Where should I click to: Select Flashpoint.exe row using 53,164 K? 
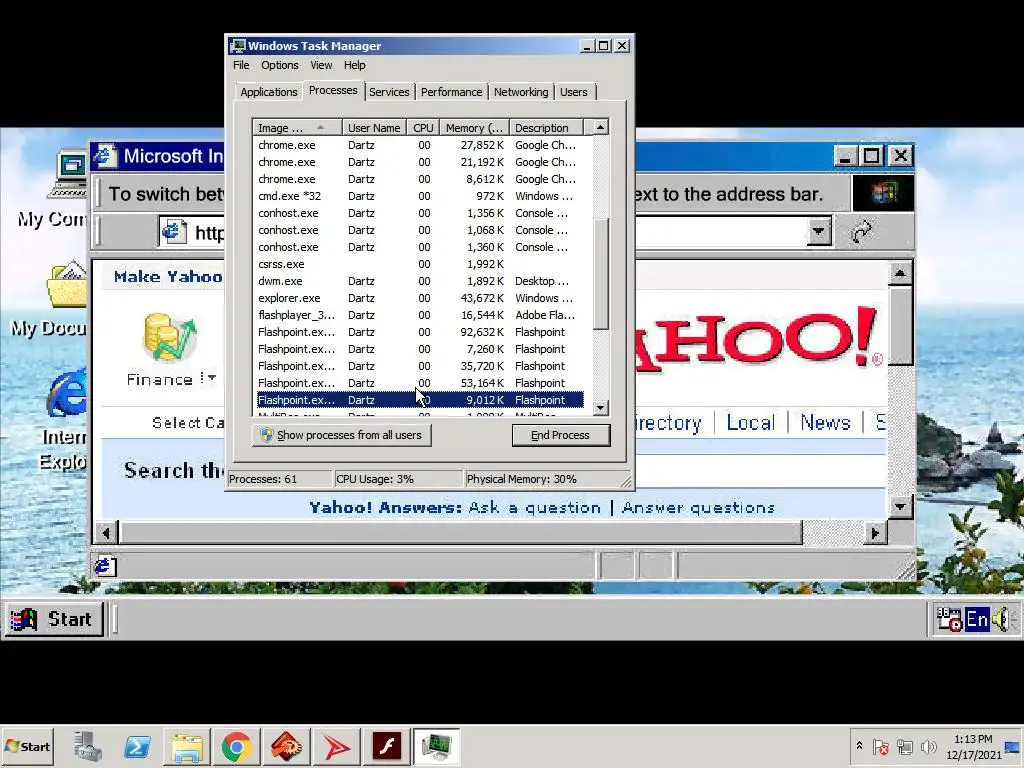[x=420, y=383]
